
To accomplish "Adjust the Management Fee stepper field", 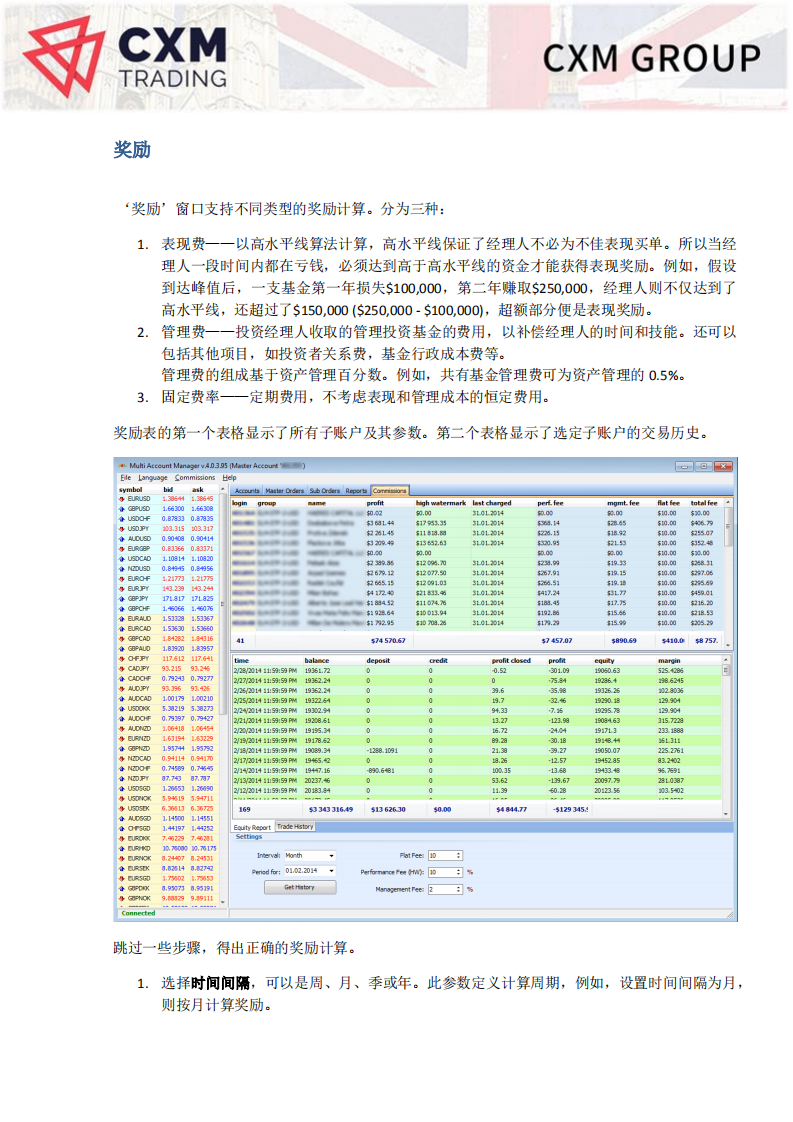I will click(x=445, y=889).
